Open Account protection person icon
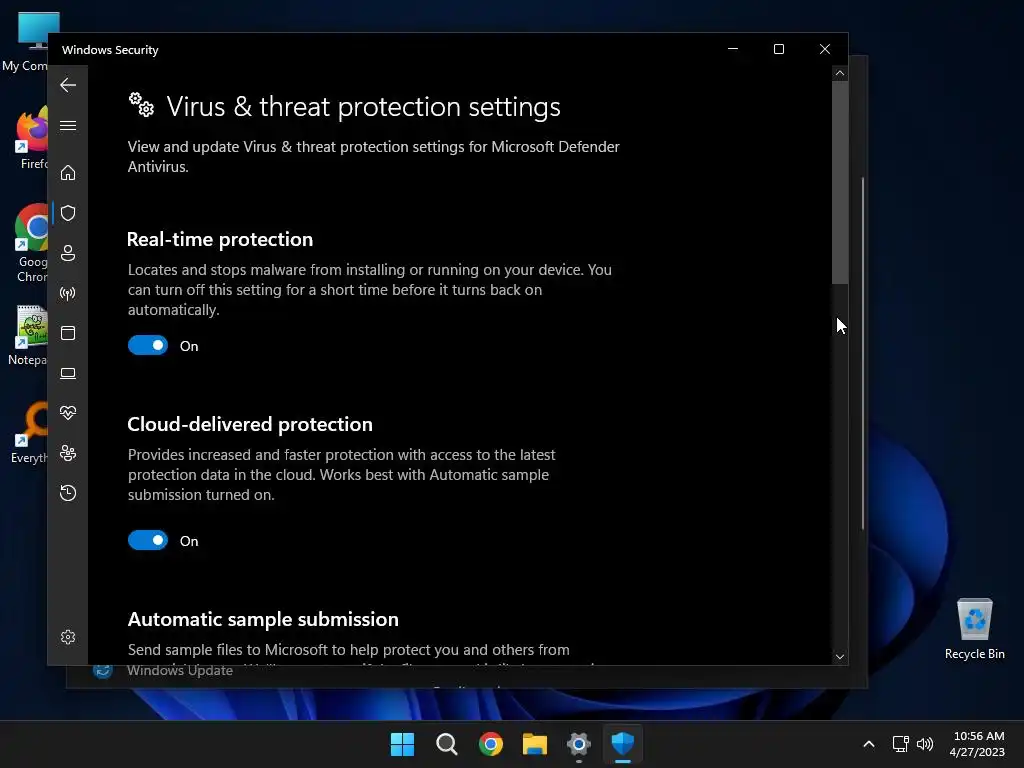 tap(68, 253)
